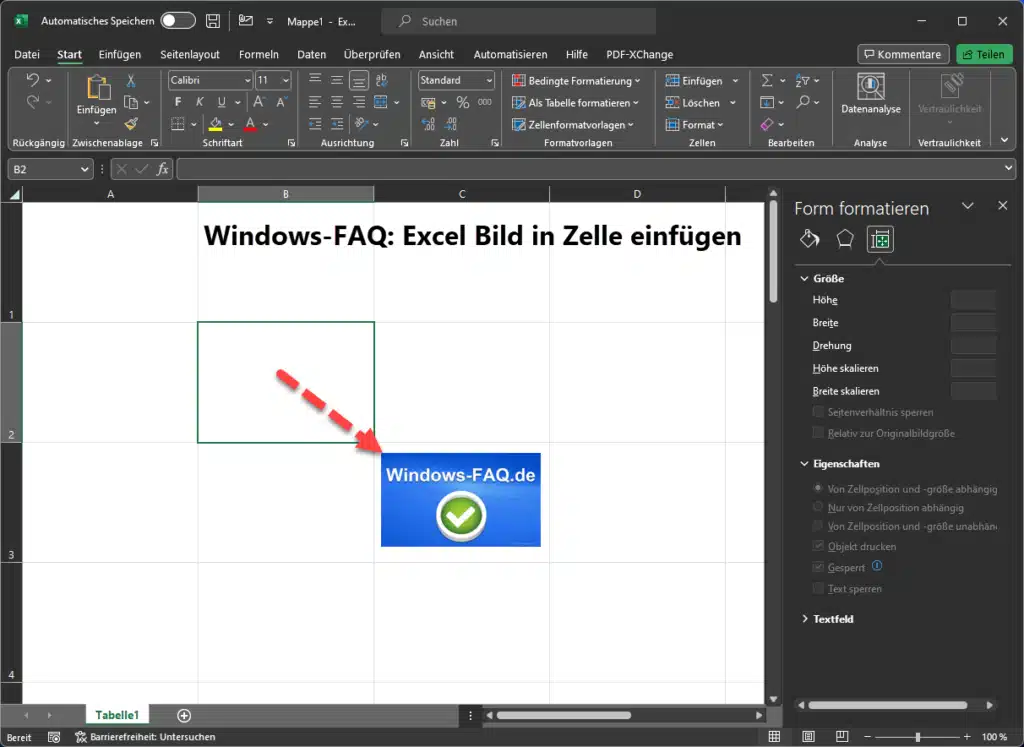Click the percent style icon
The width and height of the screenshot is (1024, 747).
click(463, 102)
